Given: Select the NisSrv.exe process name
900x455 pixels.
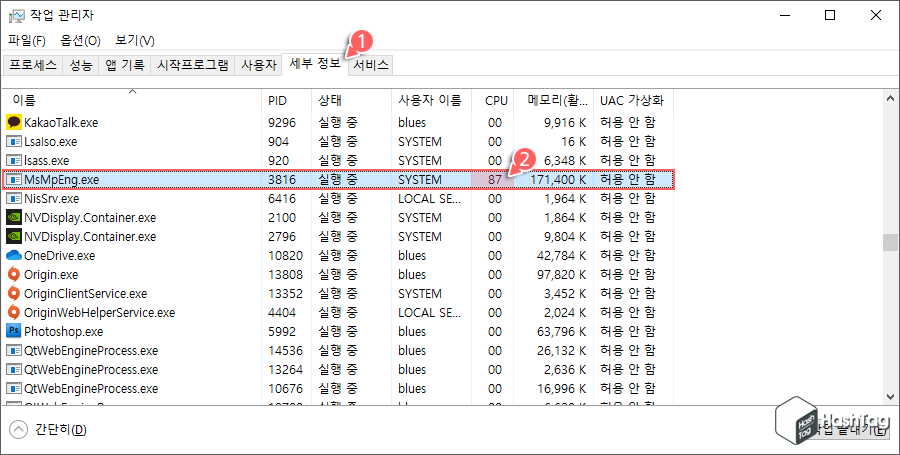Looking at the screenshot, I should click(x=52, y=199).
